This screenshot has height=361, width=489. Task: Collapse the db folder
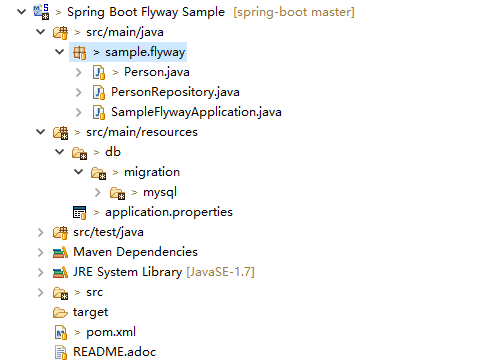(60, 152)
